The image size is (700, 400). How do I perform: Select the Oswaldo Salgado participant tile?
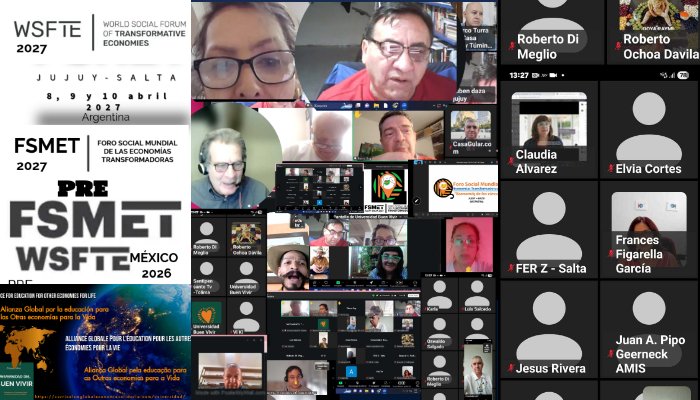point(440,333)
